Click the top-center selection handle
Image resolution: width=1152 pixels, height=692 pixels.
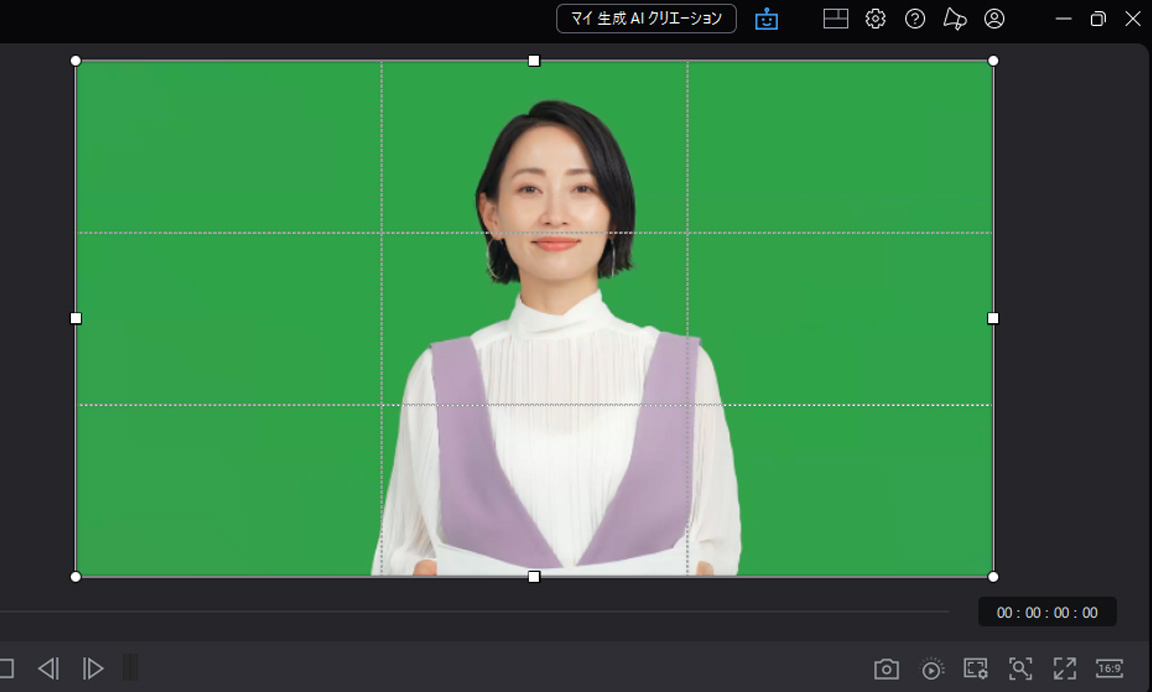click(x=533, y=61)
